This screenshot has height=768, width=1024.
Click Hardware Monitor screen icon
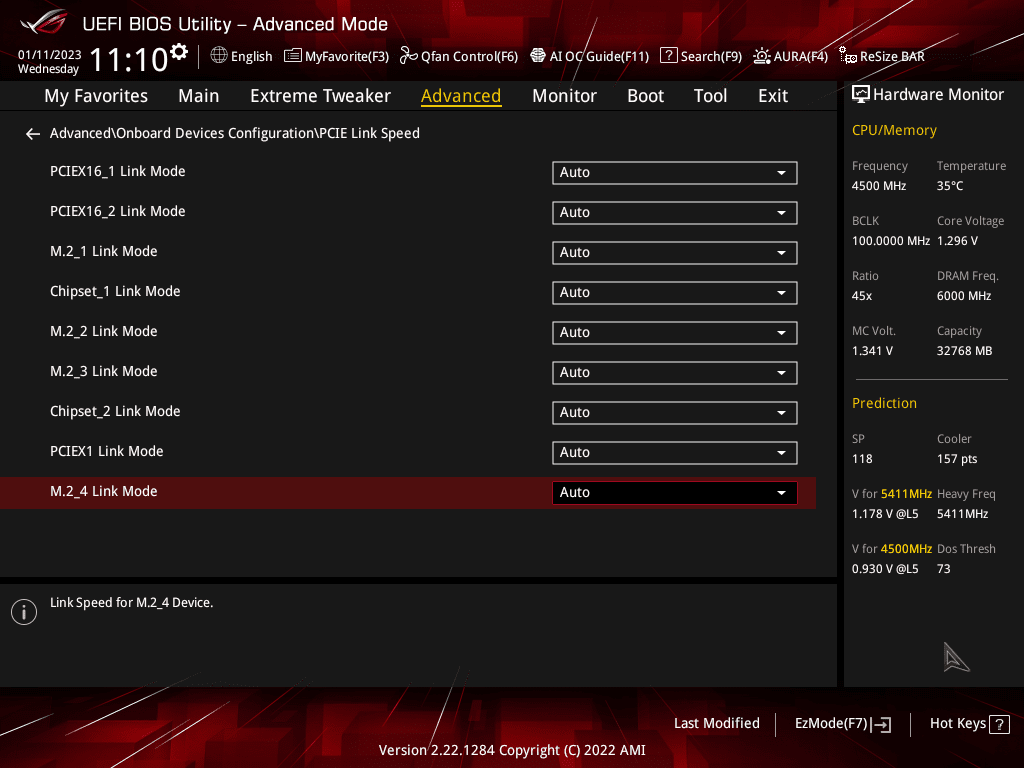pyautogui.click(x=861, y=95)
